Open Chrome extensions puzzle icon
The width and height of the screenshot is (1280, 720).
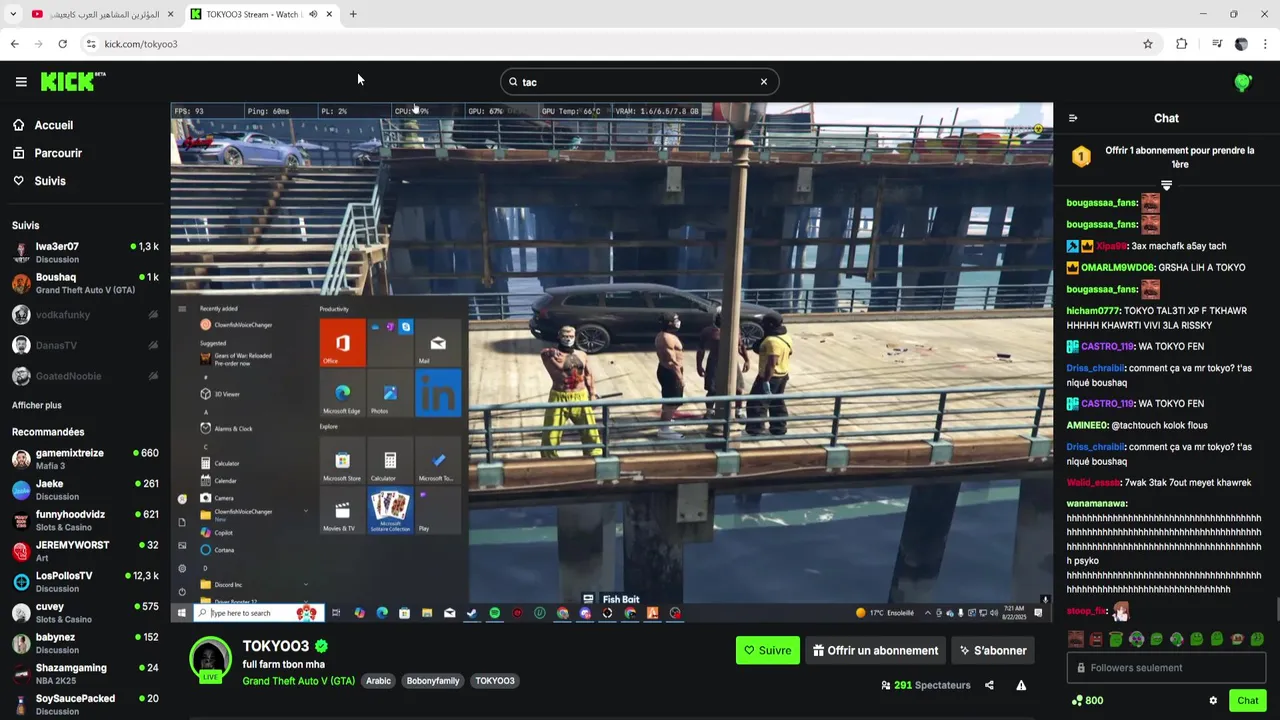tap(1181, 44)
